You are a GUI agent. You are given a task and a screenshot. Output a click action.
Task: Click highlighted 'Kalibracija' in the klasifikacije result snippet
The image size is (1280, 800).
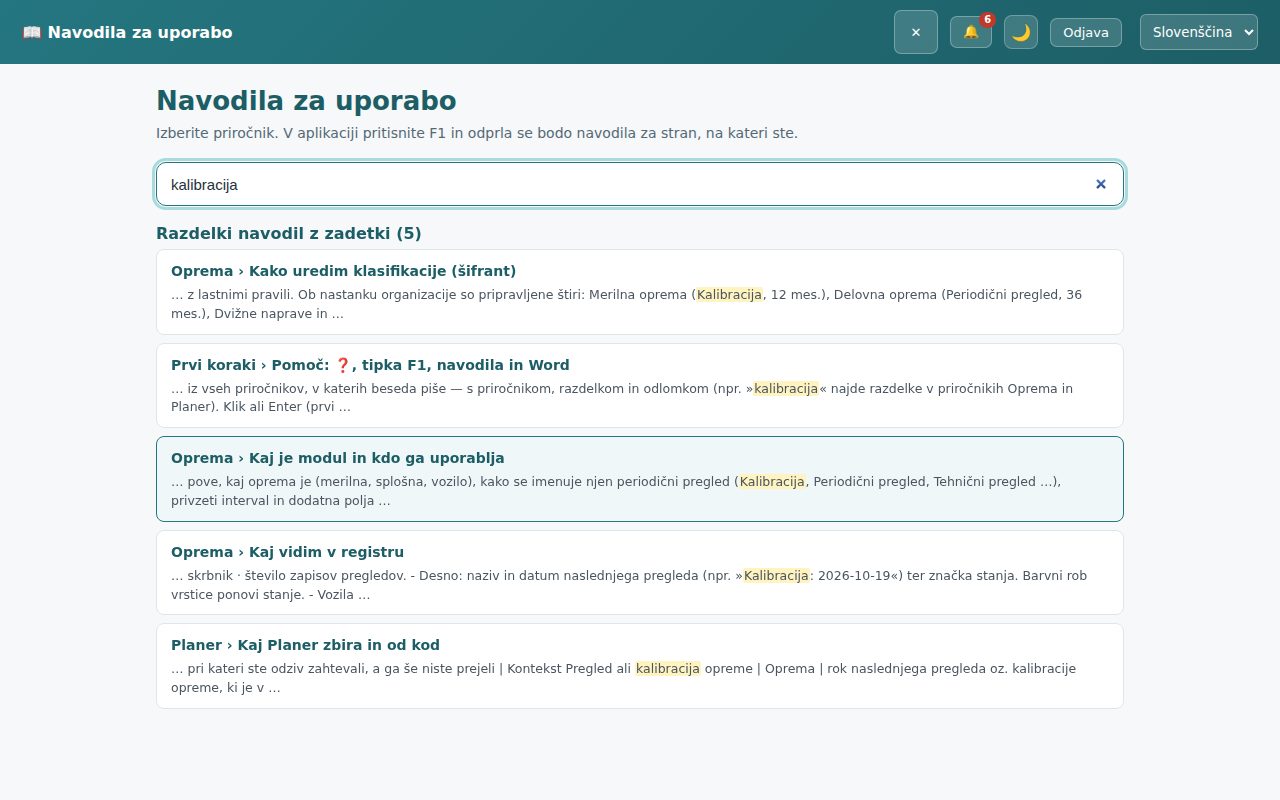(730, 295)
